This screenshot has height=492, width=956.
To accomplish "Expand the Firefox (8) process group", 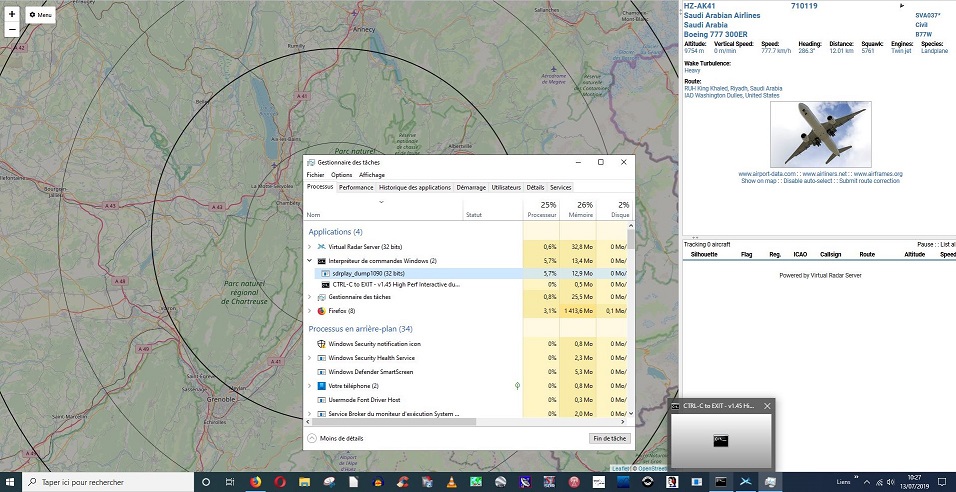I will (x=309, y=311).
